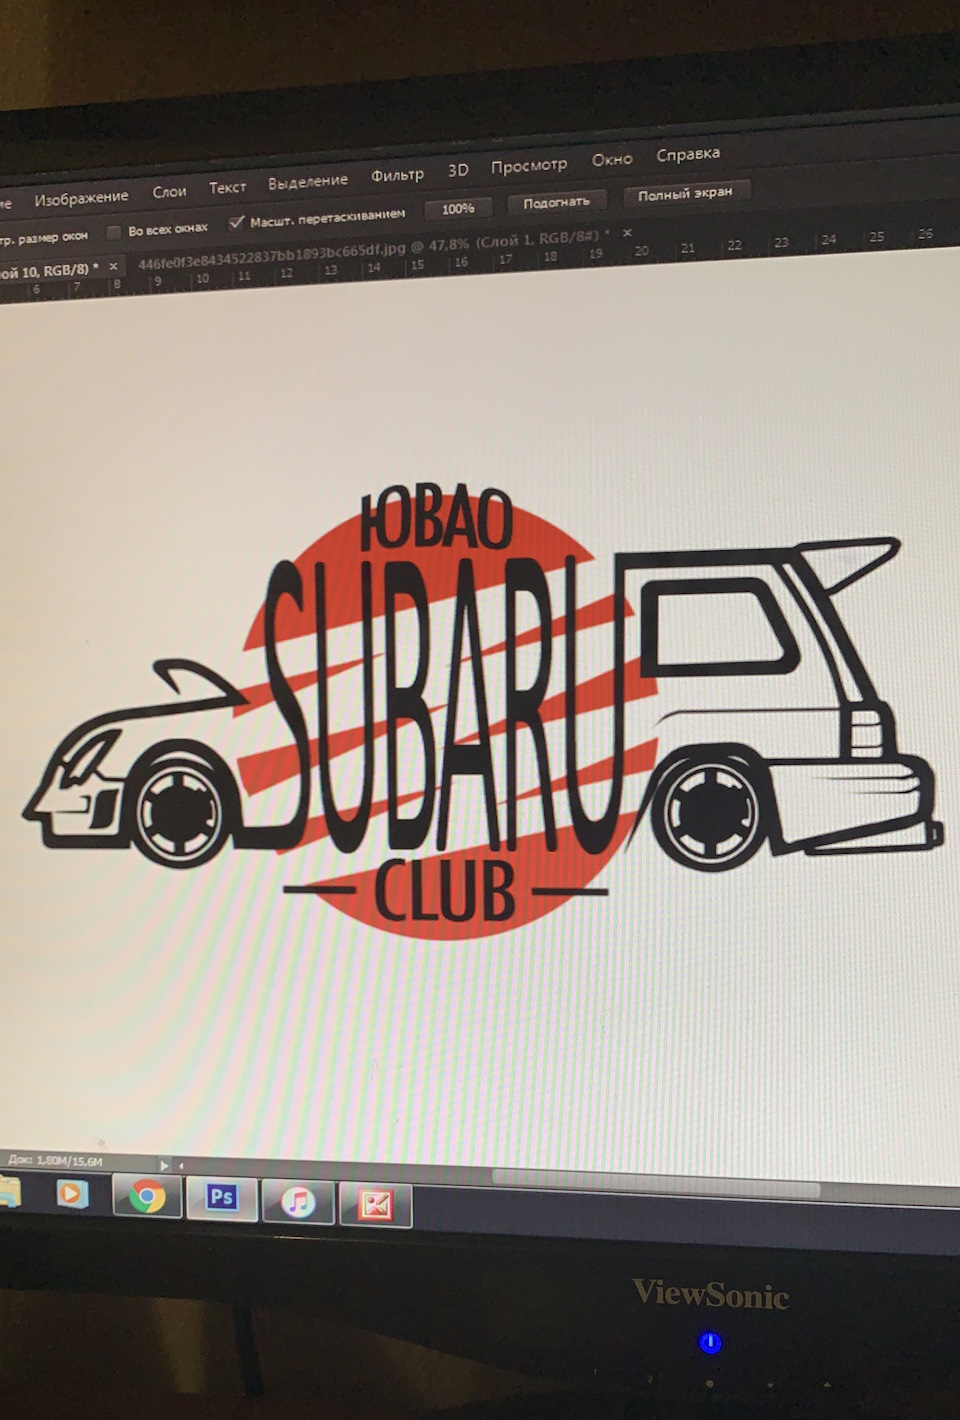Open the Выделение menu

[x=307, y=182]
